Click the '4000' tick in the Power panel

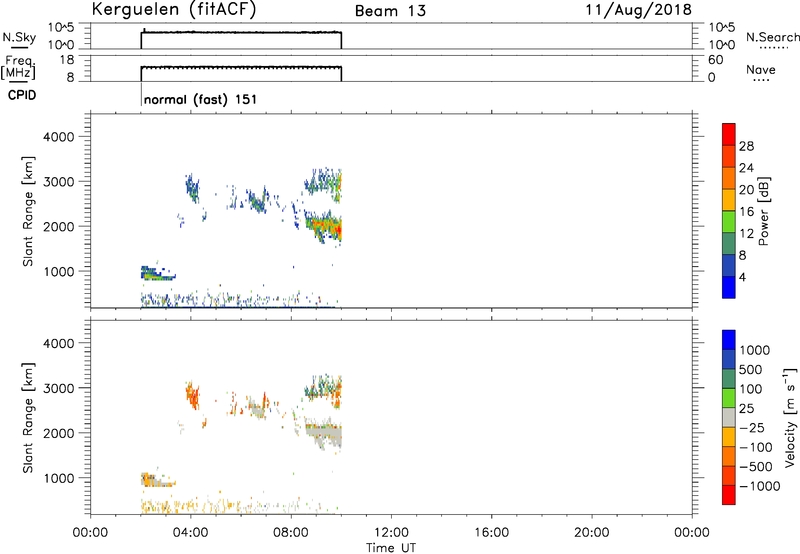pos(58,137)
